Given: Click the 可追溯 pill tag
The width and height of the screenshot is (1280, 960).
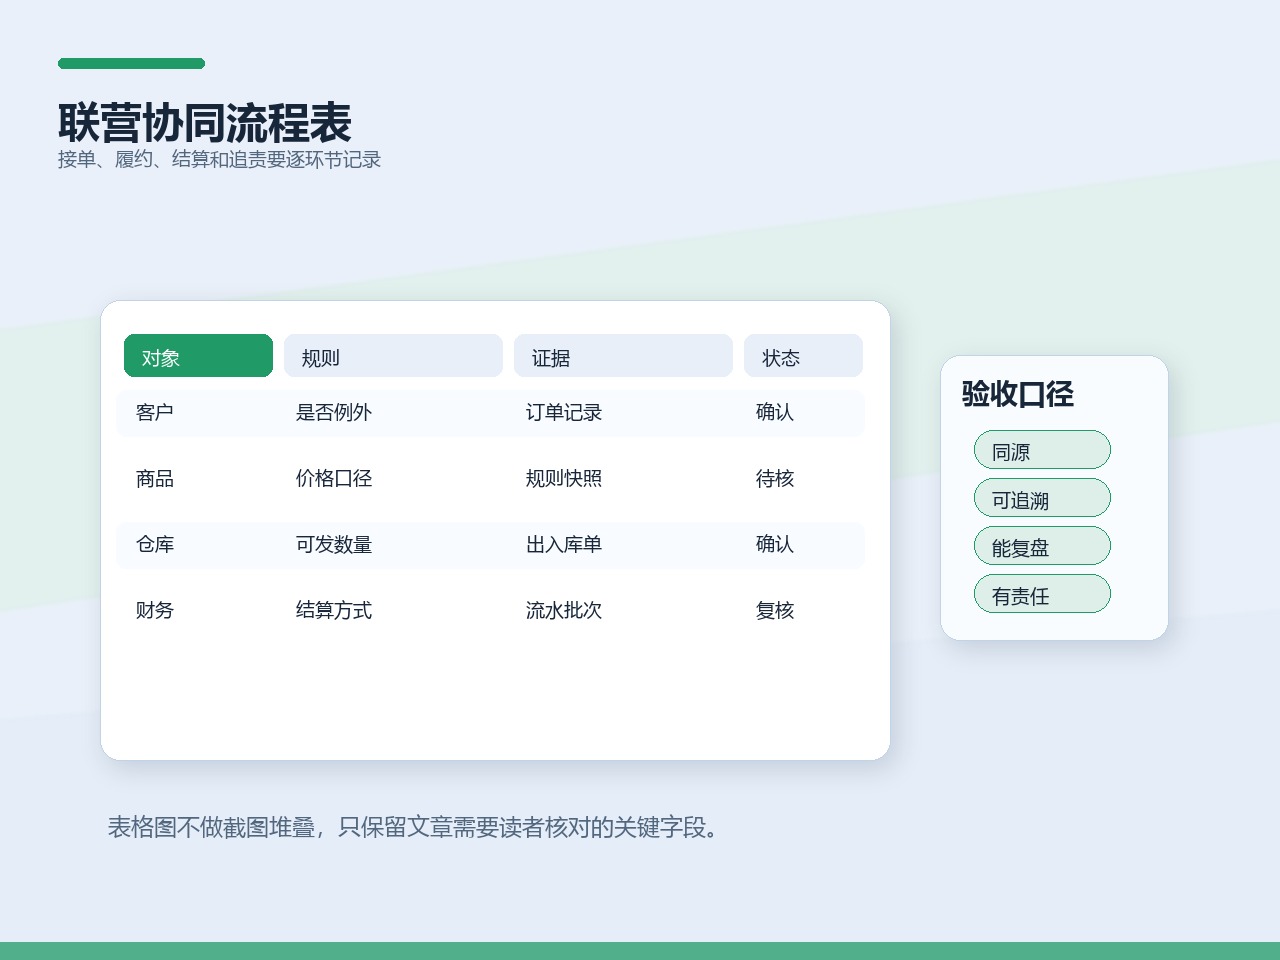Looking at the screenshot, I should (1042, 498).
